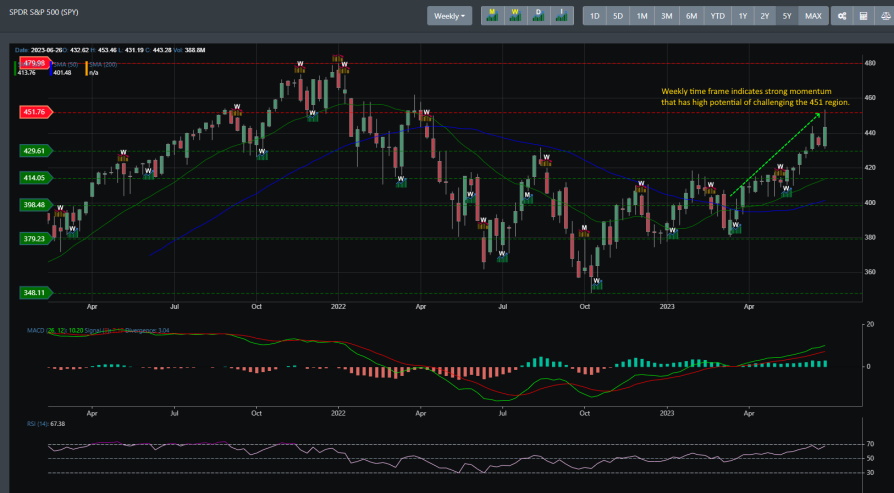Switch the range to 5Y
The width and height of the screenshot is (894, 493).
788,16
